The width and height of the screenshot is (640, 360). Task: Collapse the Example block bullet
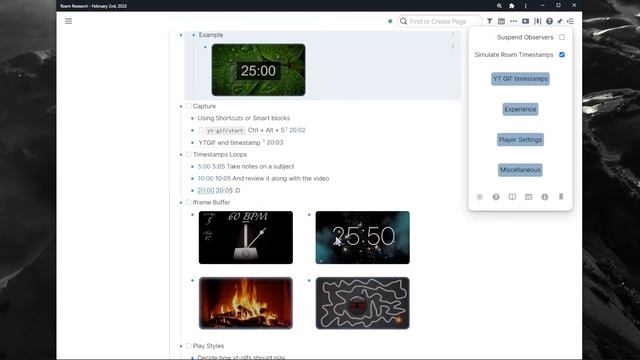click(x=193, y=35)
